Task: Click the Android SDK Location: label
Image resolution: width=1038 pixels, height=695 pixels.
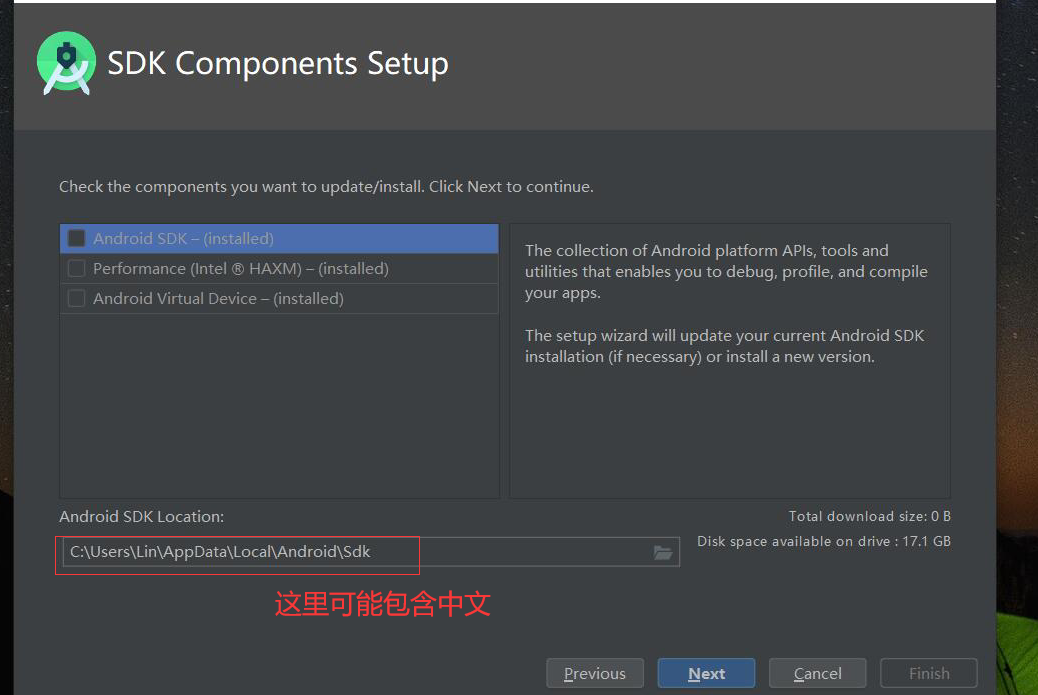Action: (142, 517)
